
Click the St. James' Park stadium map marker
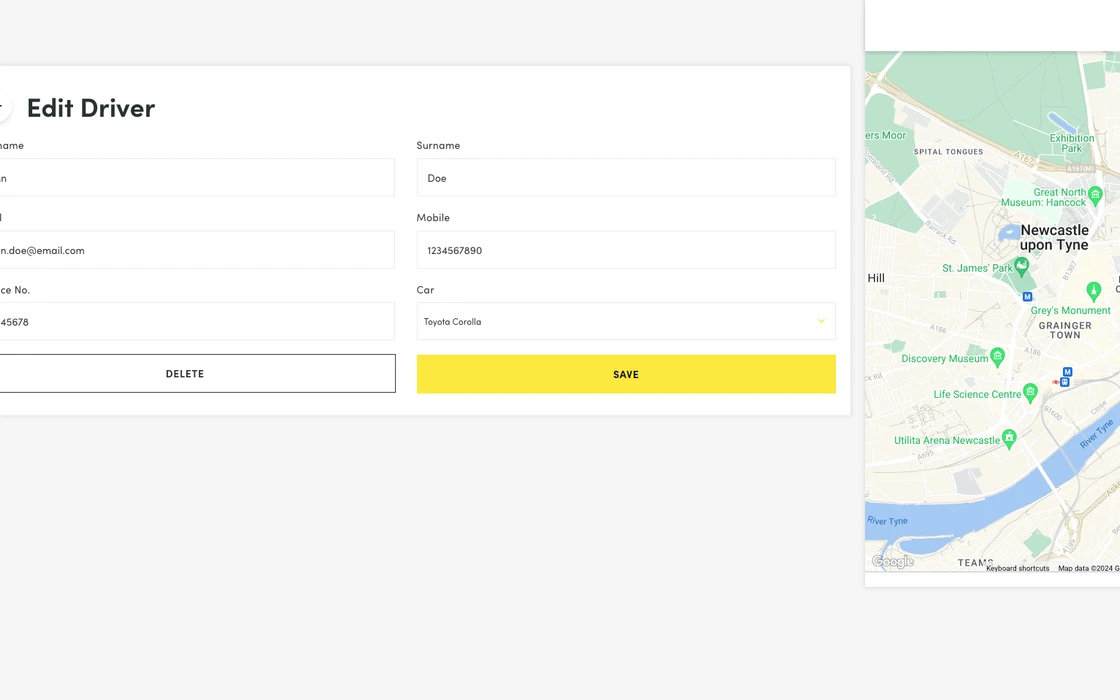pyautogui.click(x=1021, y=267)
